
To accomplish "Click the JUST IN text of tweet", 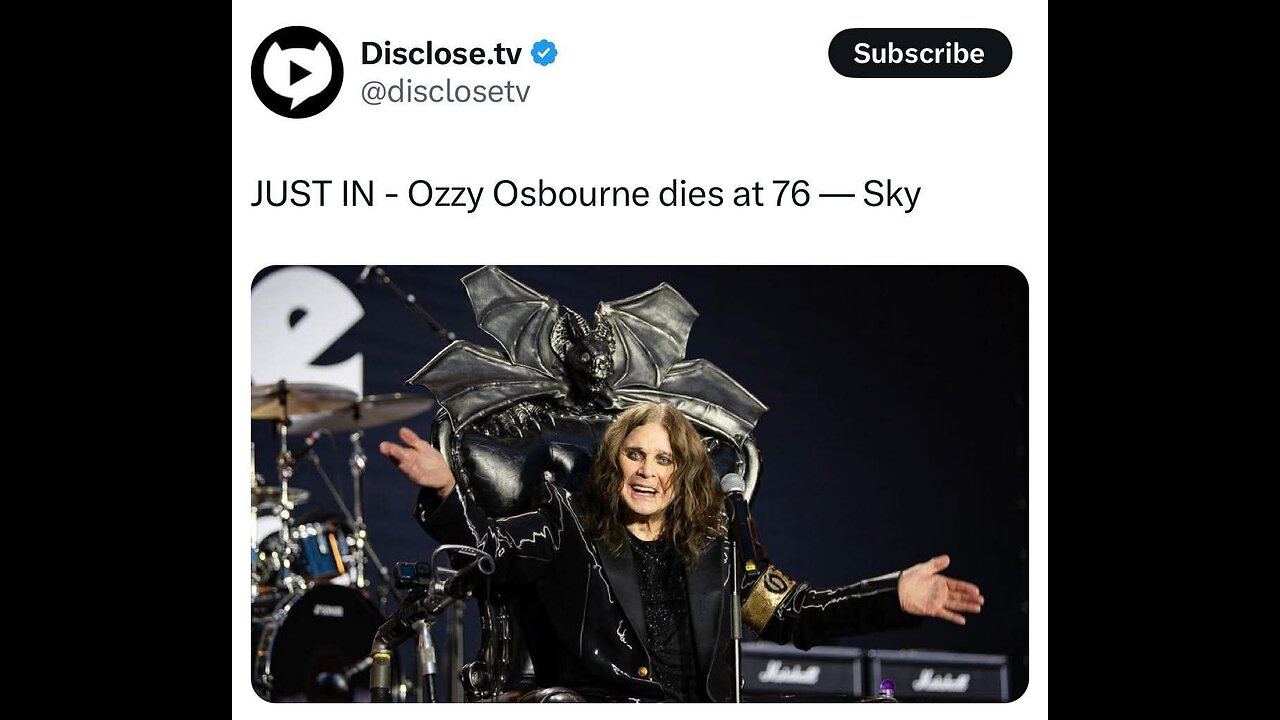I will (312, 194).
